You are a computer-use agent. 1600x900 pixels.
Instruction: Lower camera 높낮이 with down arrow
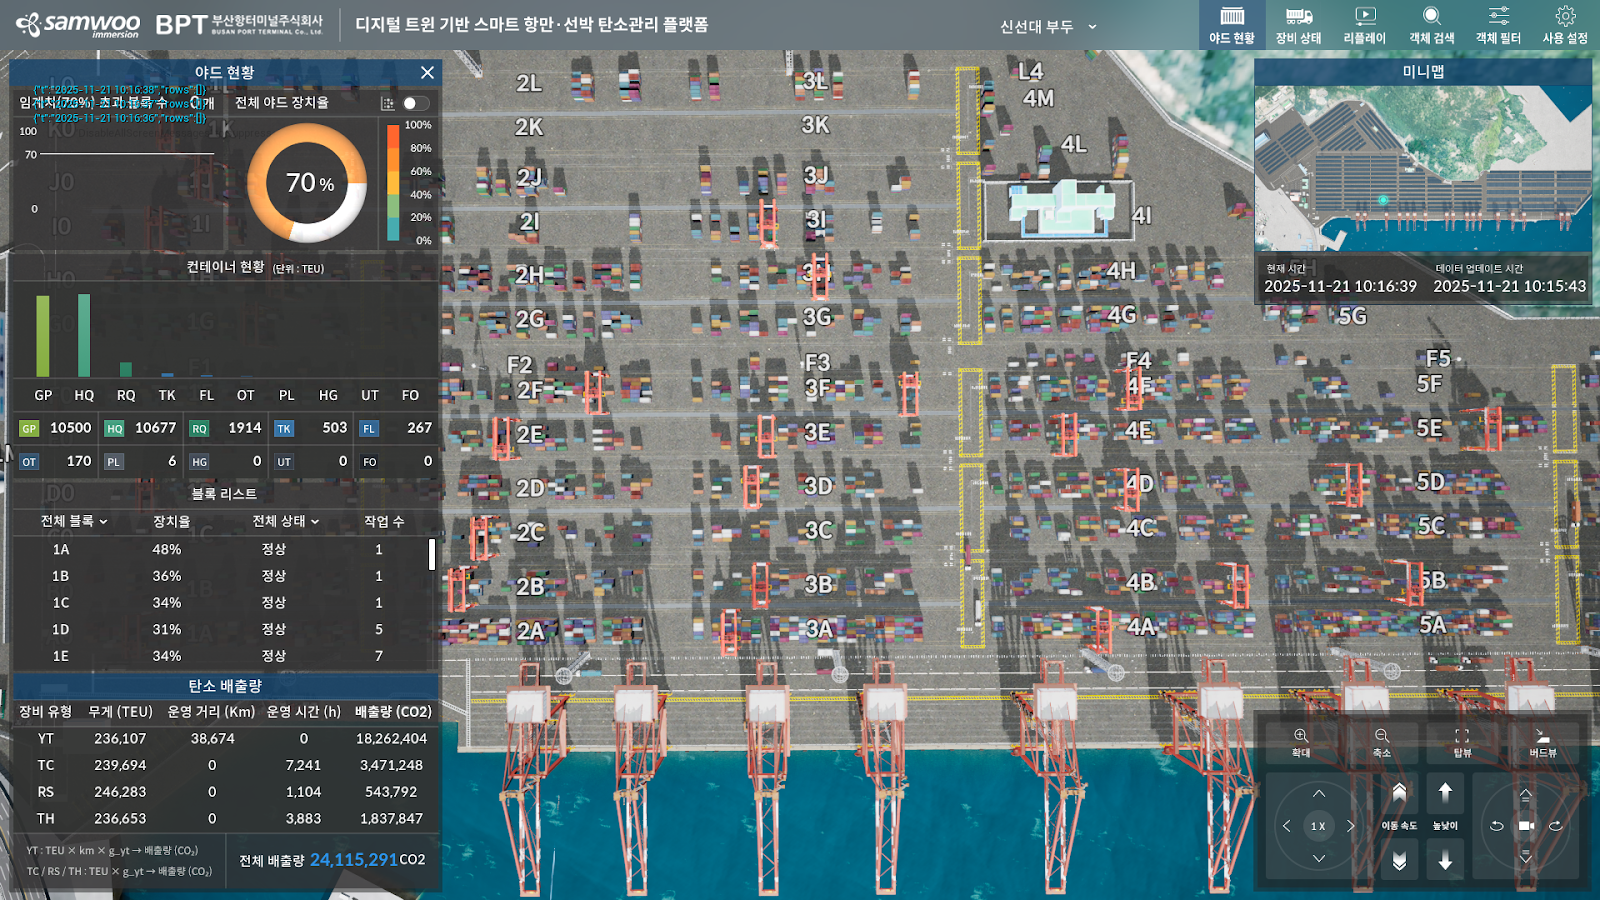click(x=1445, y=860)
